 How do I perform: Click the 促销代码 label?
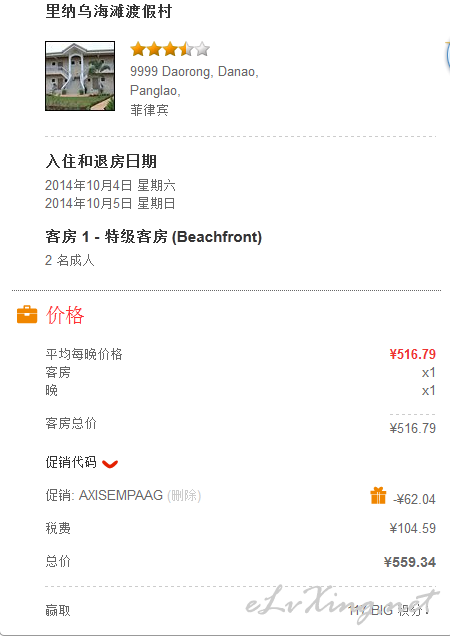tap(71, 462)
